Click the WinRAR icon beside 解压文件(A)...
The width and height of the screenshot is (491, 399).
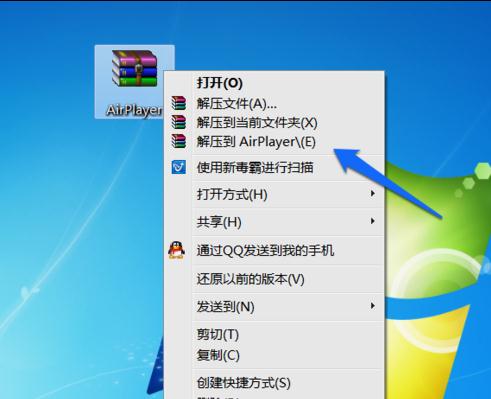pyautogui.click(x=179, y=103)
